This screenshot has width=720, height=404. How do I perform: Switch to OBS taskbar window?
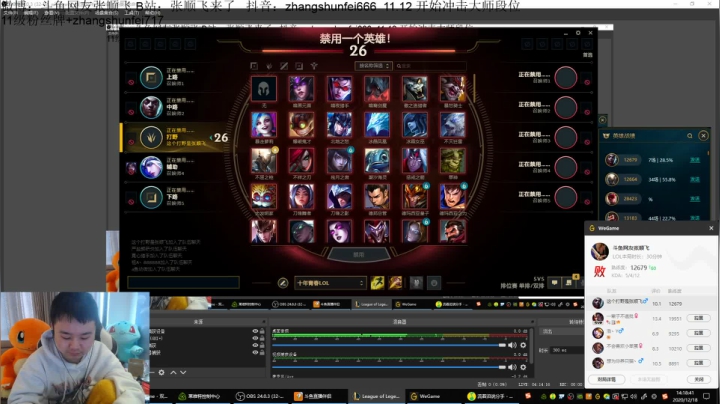coord(259,396)
